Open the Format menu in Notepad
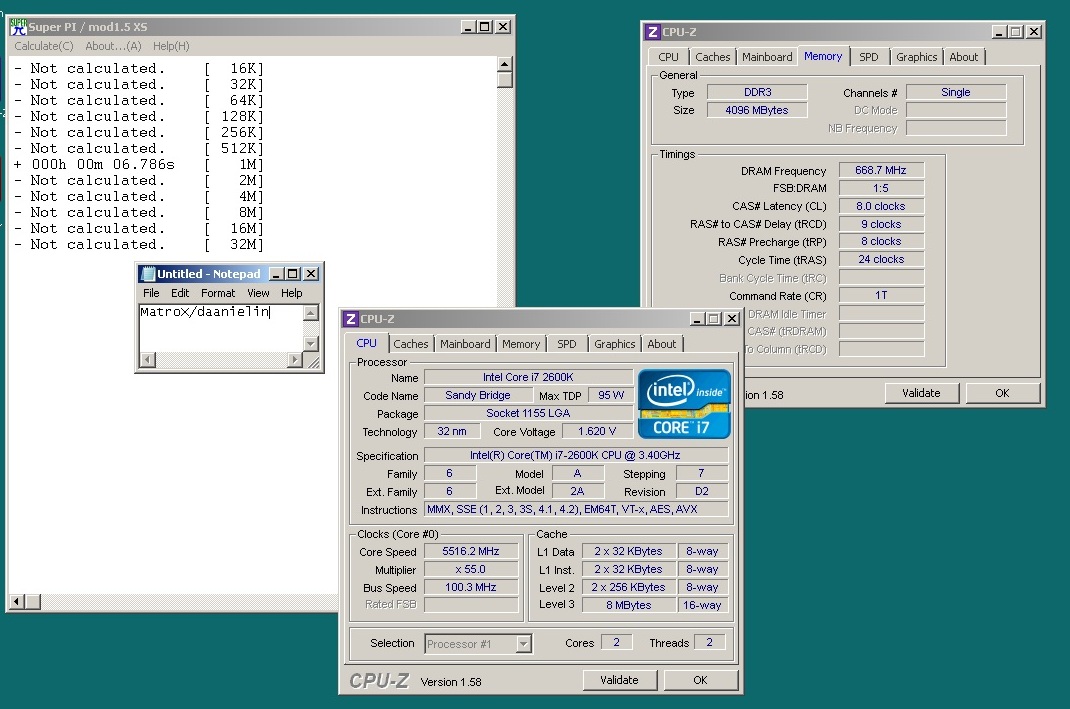 [x=218, y=293]
